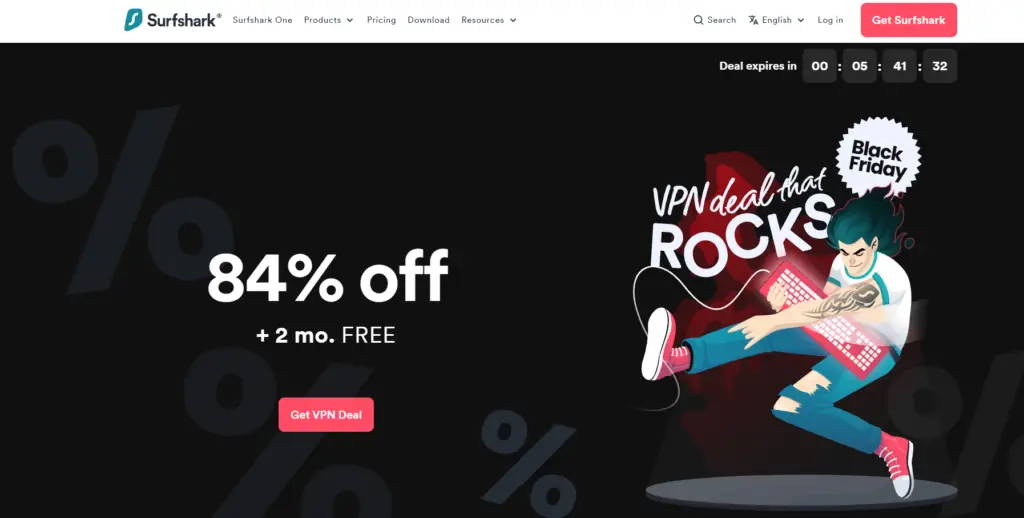Screen dimensions: 1024x518
Task: Expand the Resources dropdown chevron
Action: pyautogui.click(x=513, y=20)
